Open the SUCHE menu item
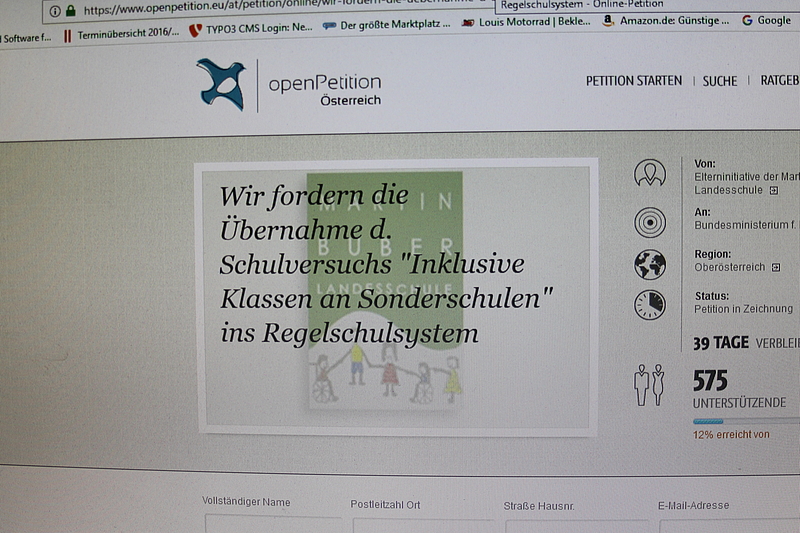 719,81
